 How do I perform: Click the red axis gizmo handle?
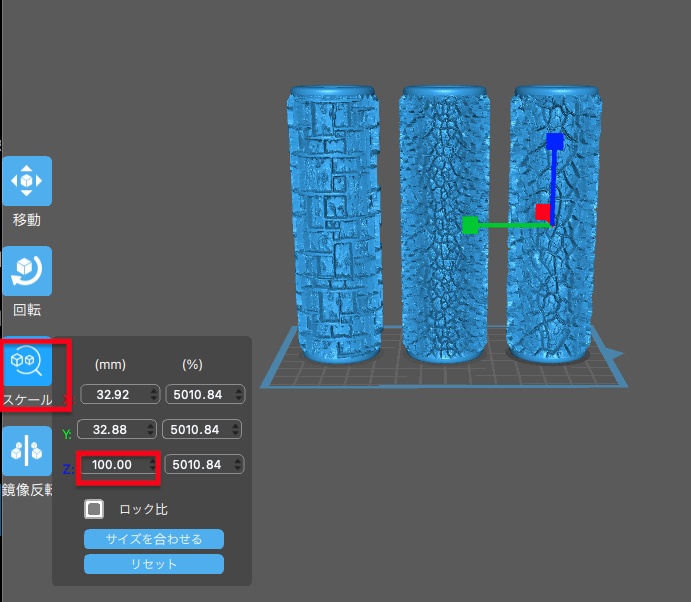coord(543,212)
